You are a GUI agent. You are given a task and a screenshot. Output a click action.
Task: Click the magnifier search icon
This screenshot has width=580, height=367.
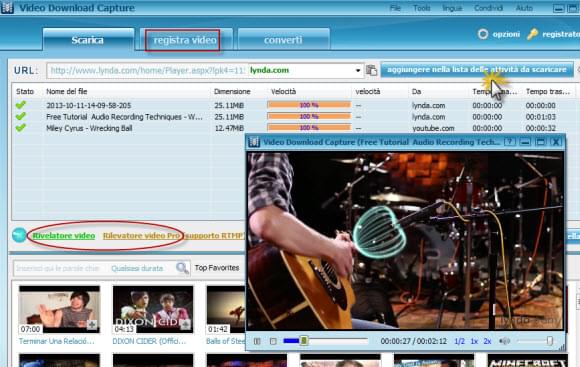pyautogui.click(x=182, y=268)
